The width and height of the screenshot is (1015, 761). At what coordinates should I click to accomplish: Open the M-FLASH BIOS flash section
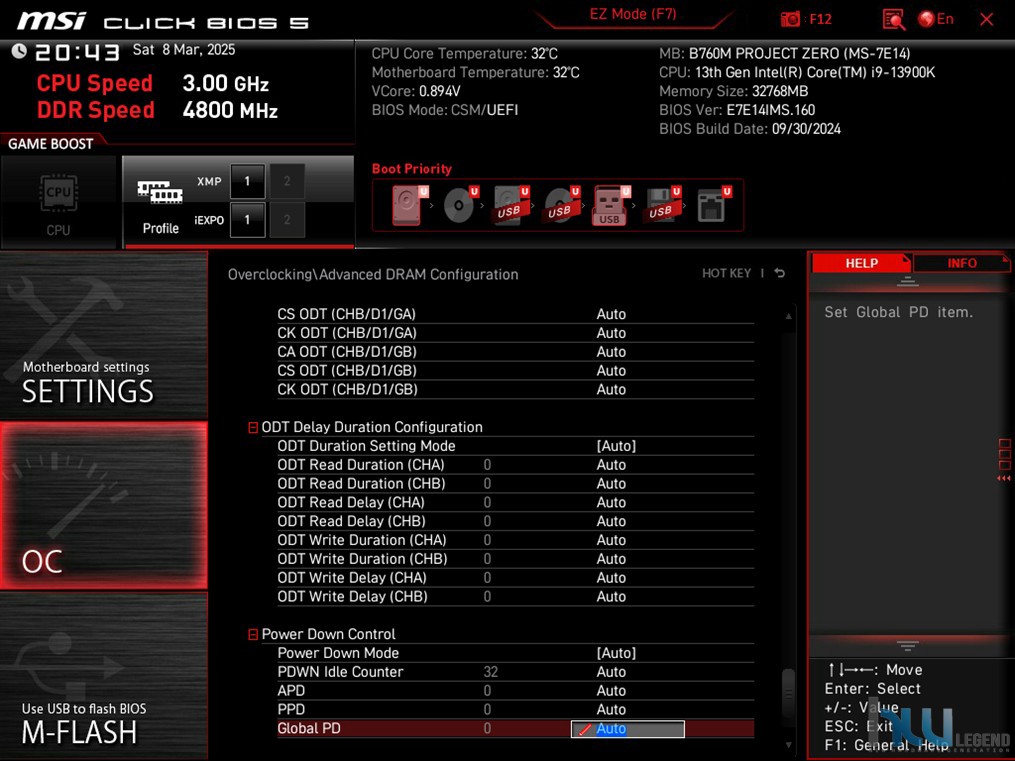tap(104, 676)
